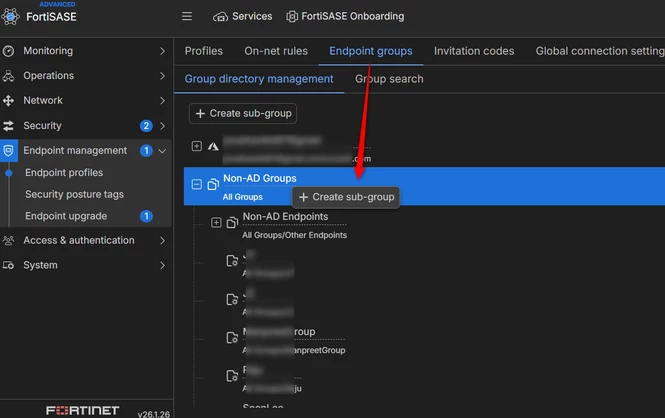Screen dimensions: 665x418
Task: Click the Non-AD Groups folder icon
Action: pyautogui.click(x=213, y=184)
